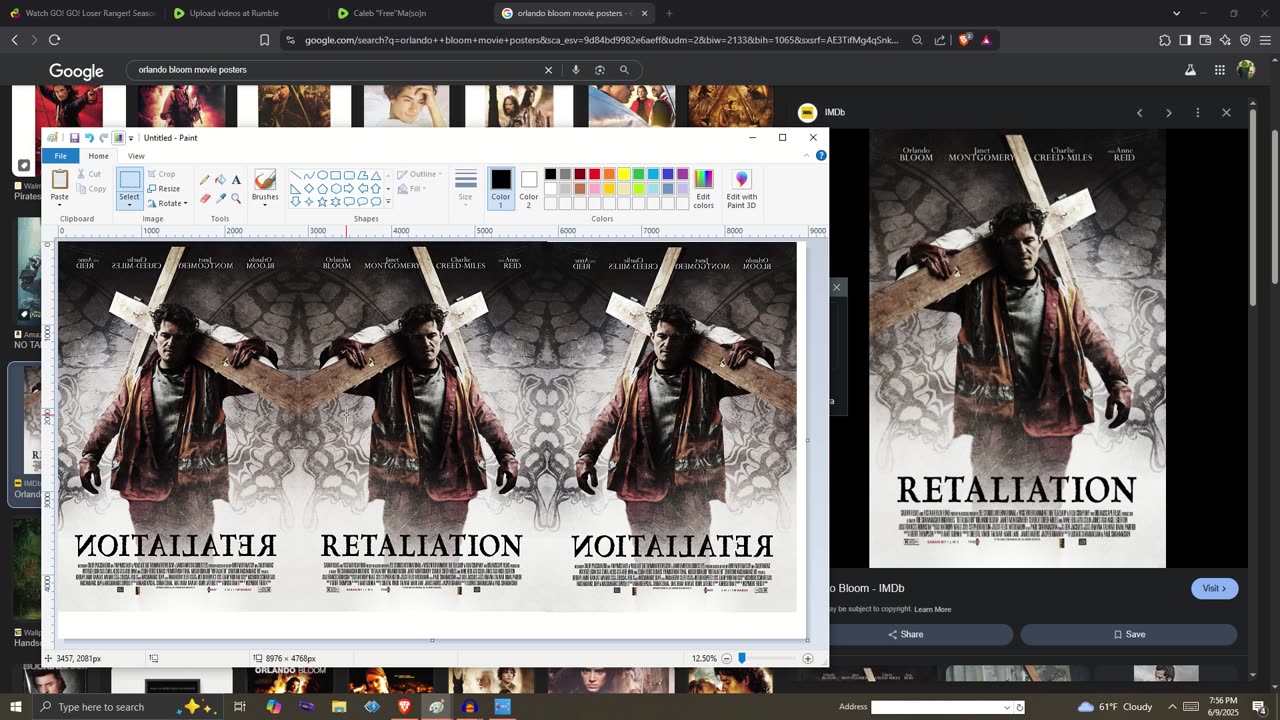Screen dimensions: 1280x720
Task: Collapse the Paint ribbon using the chevron
Action: (807, 156)
